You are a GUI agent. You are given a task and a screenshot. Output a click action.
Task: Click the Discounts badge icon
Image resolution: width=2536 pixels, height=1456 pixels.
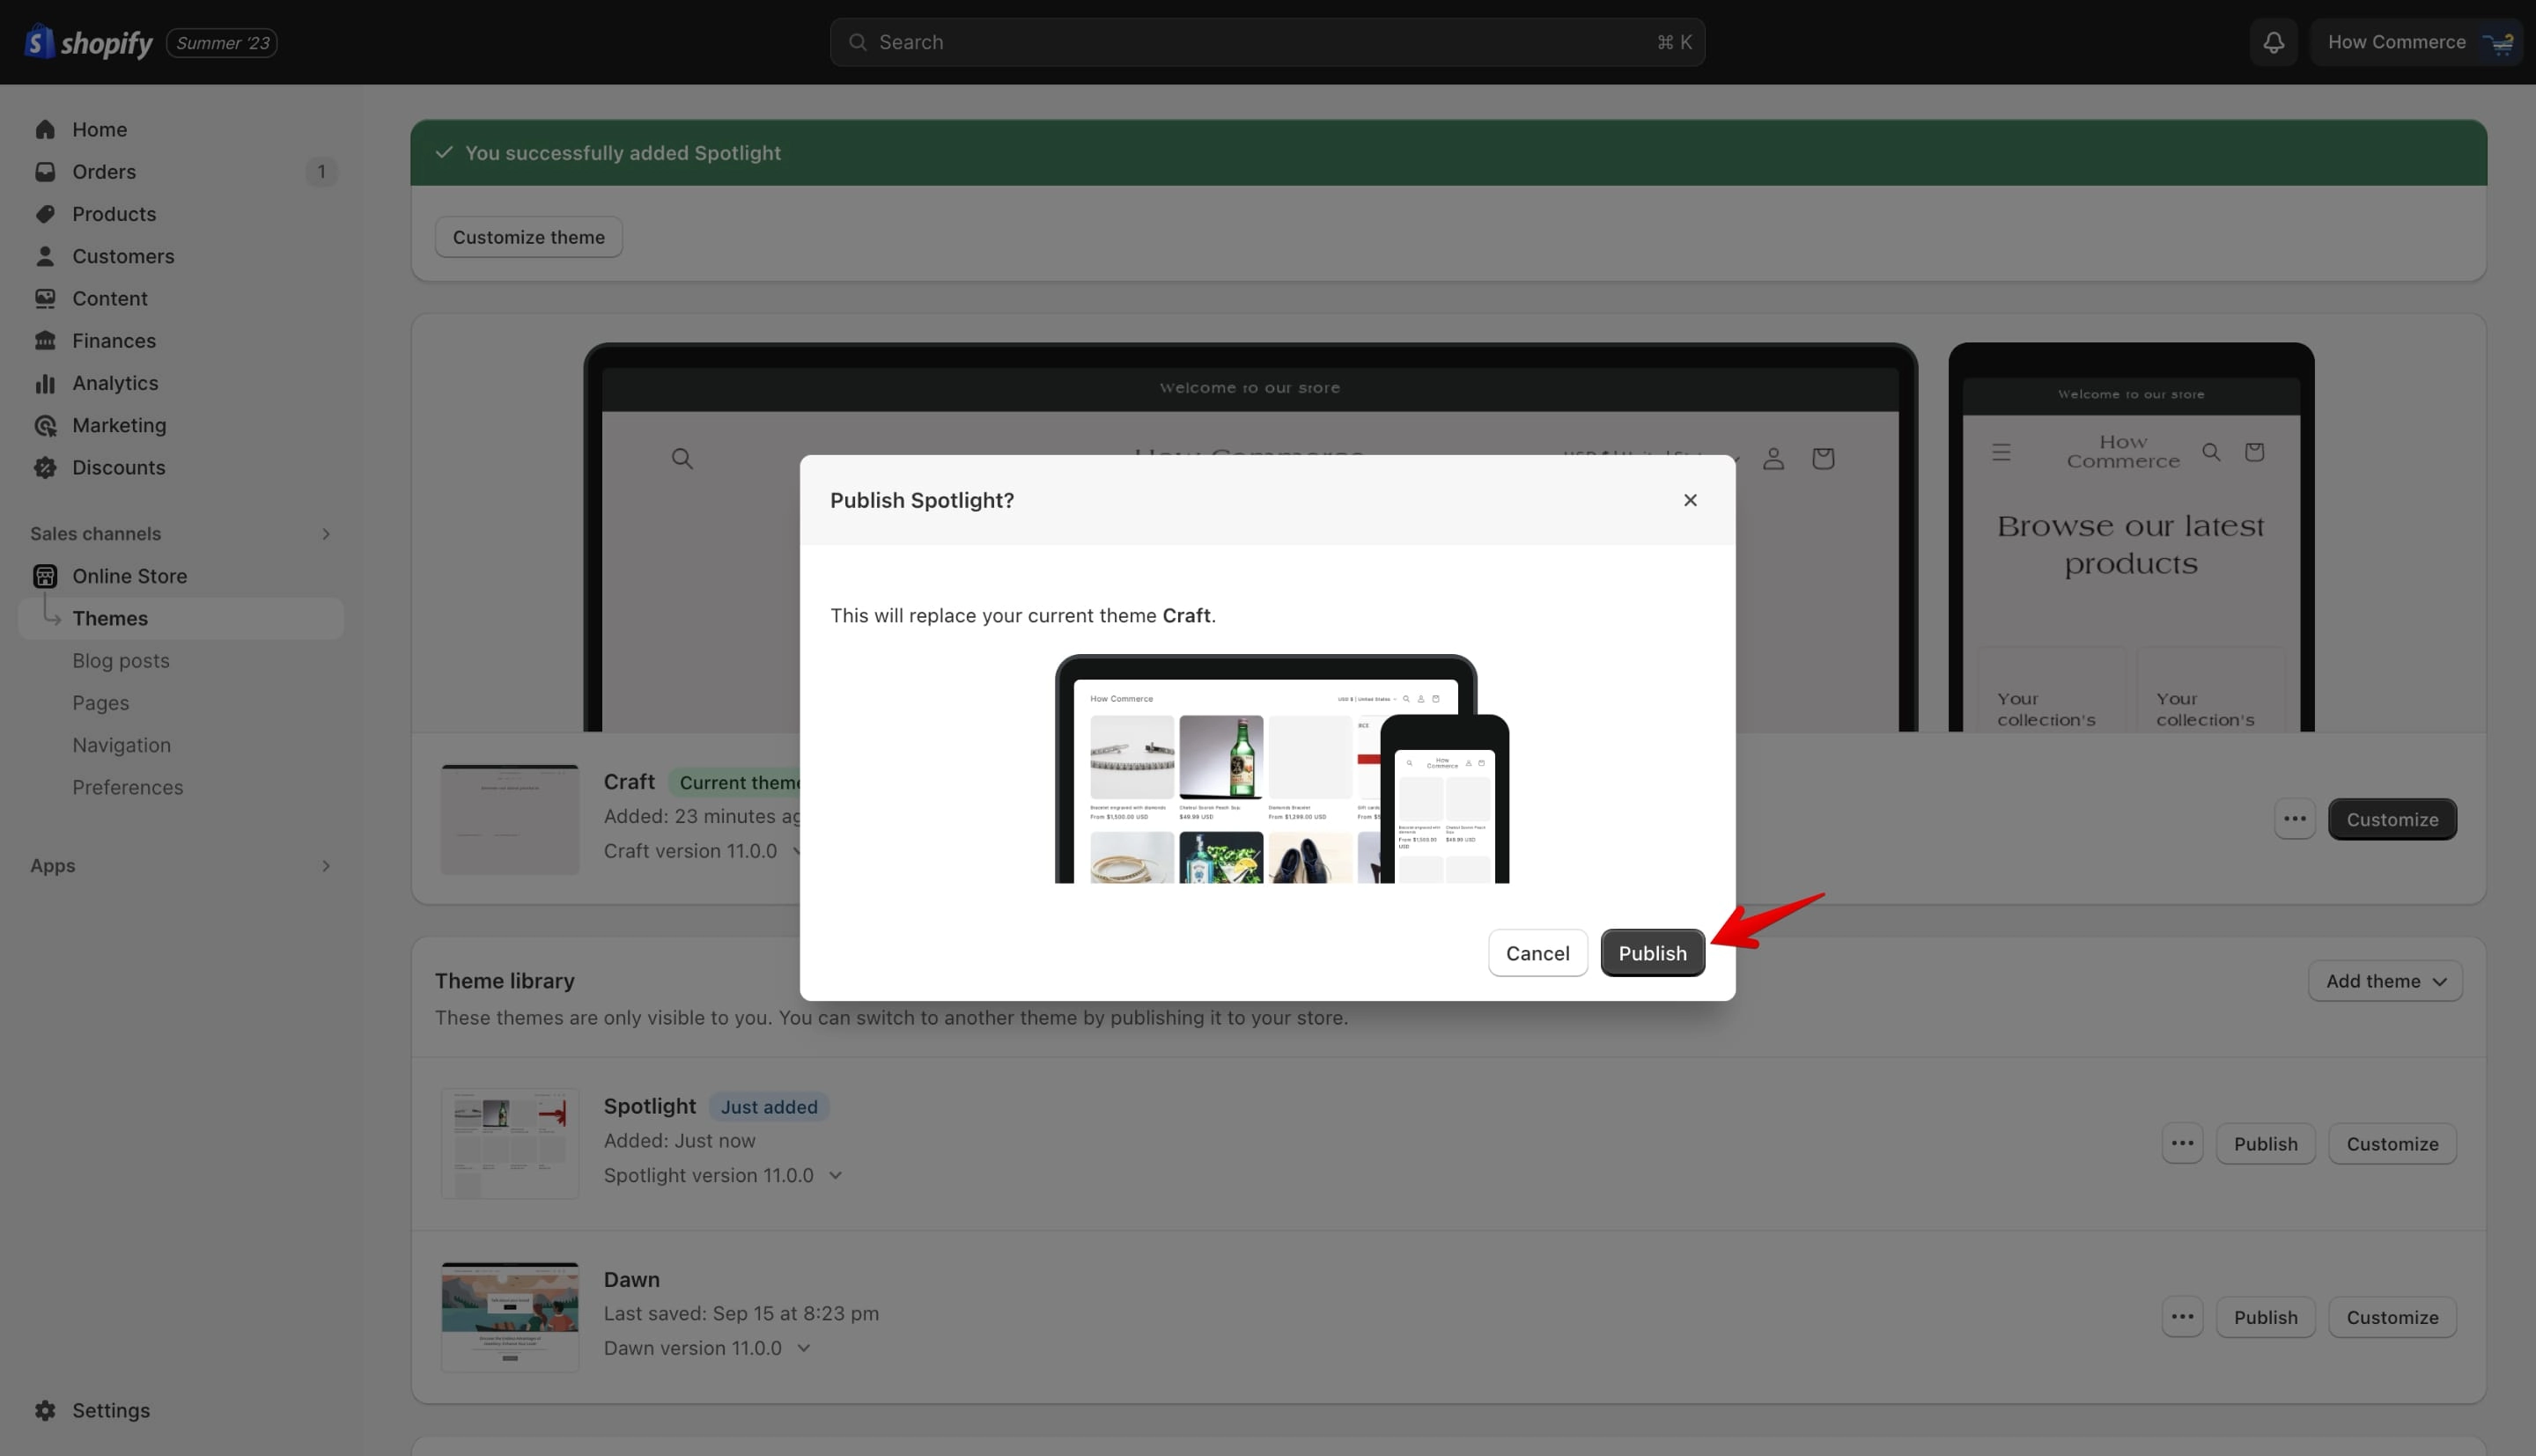(x=45, y=467)
